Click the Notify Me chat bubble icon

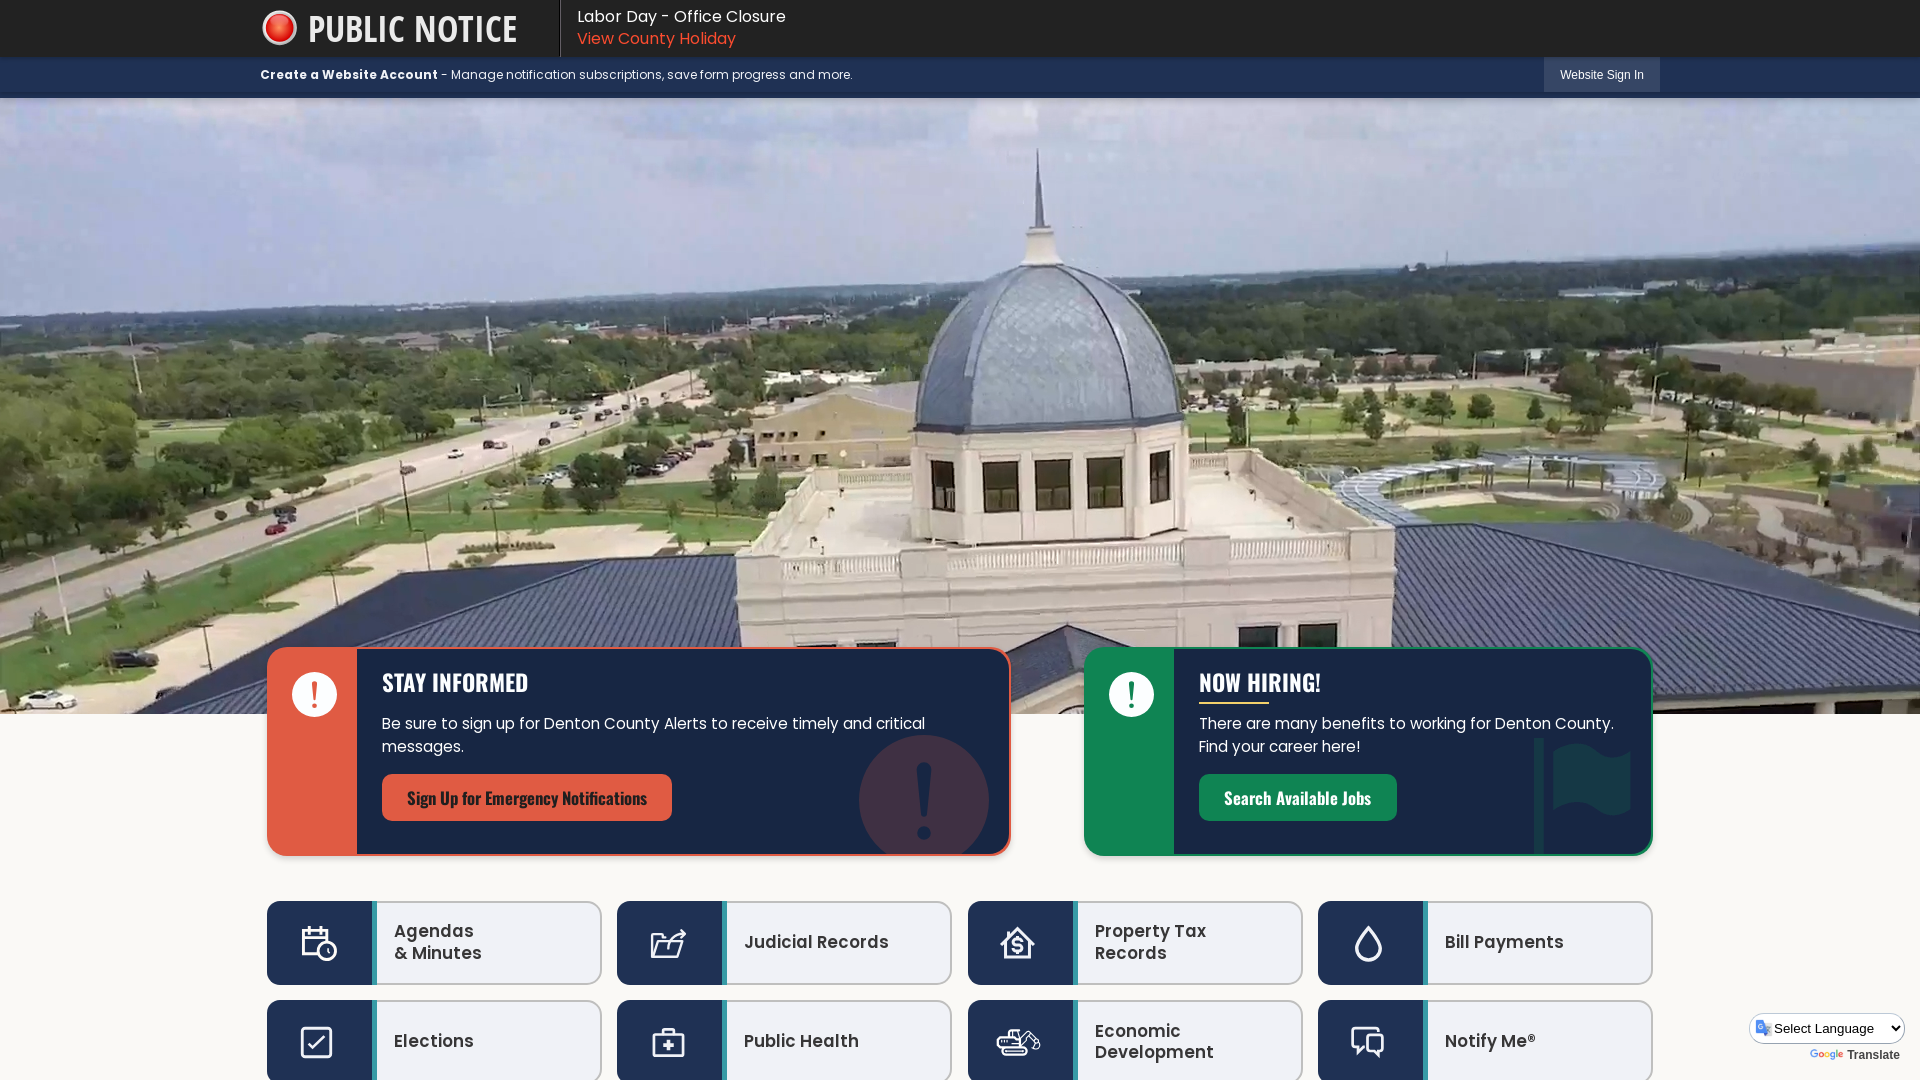1367,1042
